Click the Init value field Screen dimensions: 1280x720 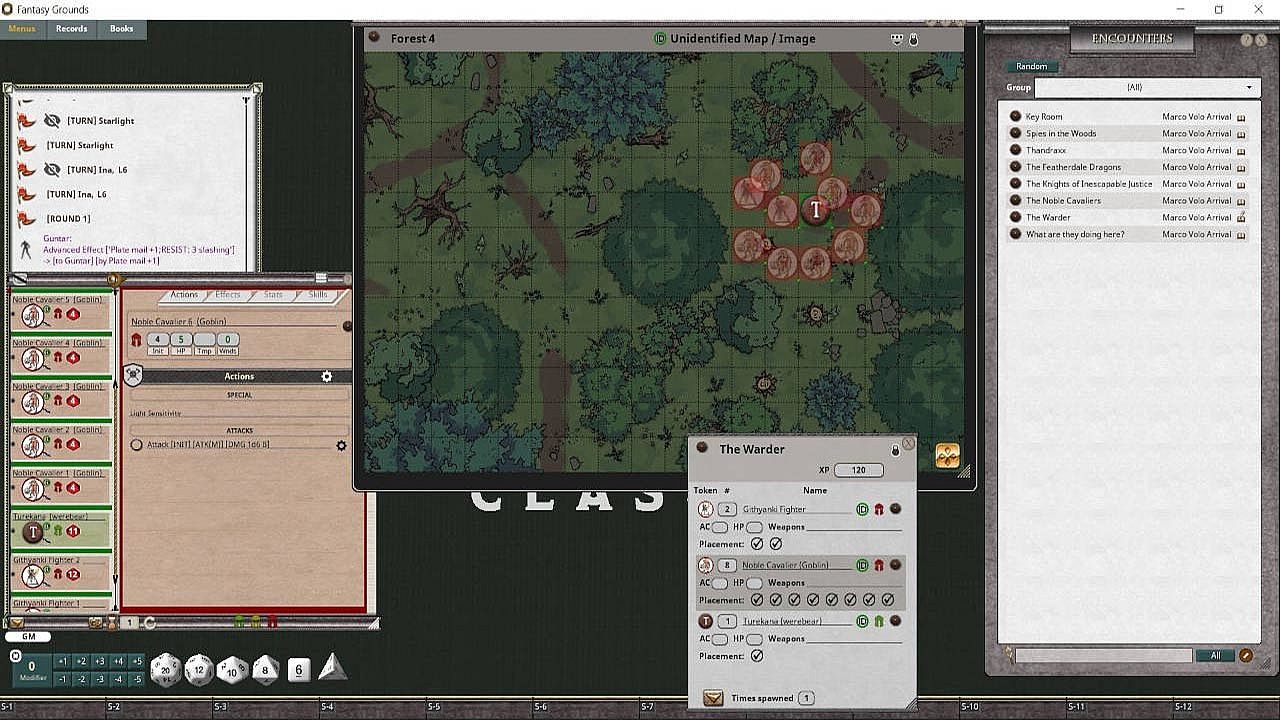(157, 340)
